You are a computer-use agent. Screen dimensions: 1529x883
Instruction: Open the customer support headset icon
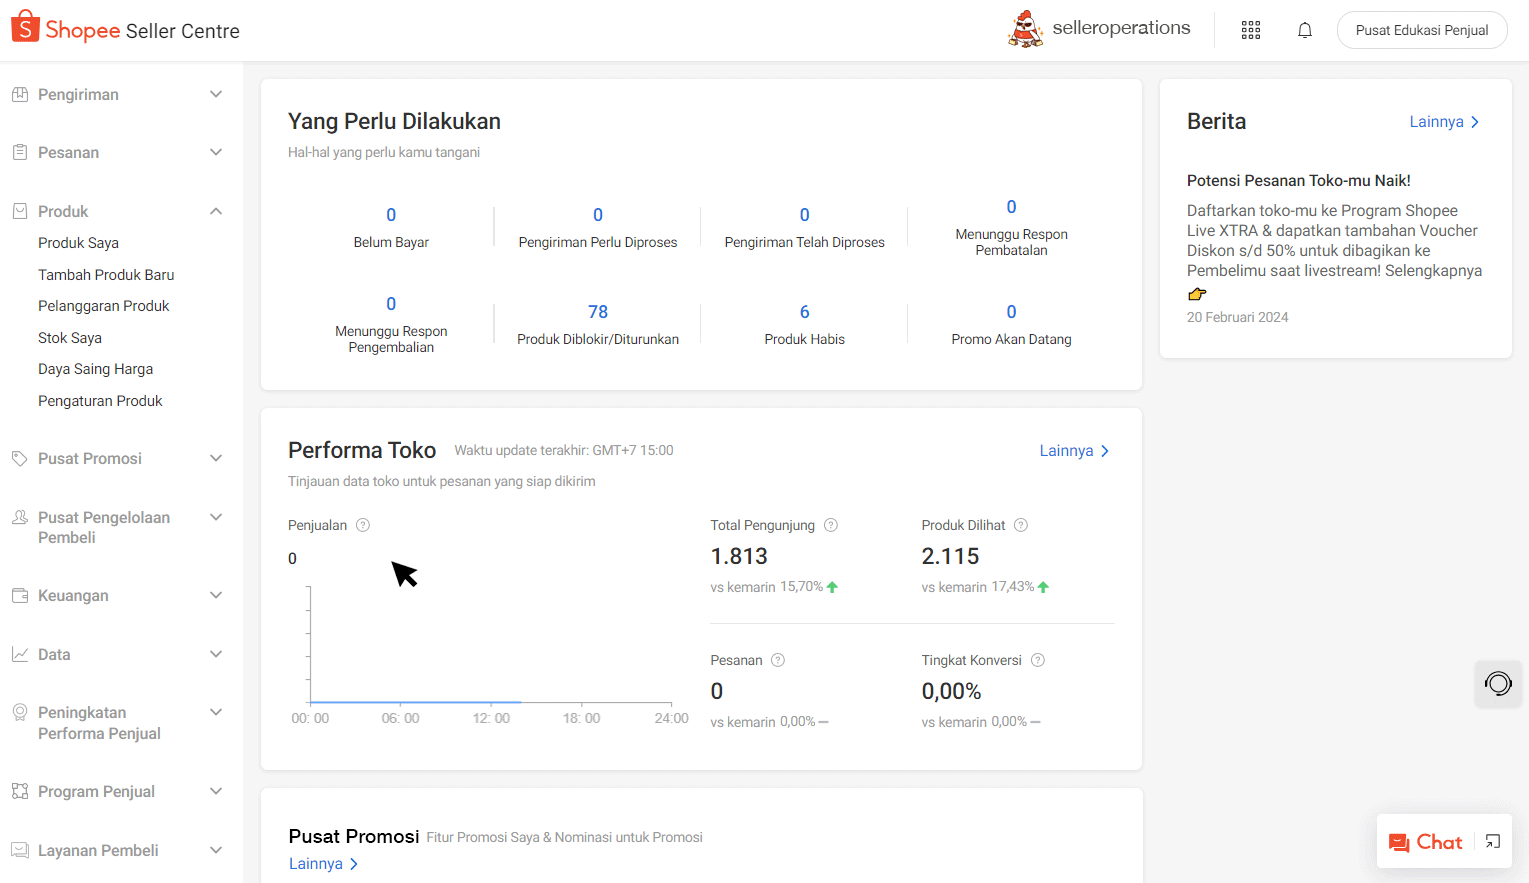pyautogui.click(x=1498, y=684)
